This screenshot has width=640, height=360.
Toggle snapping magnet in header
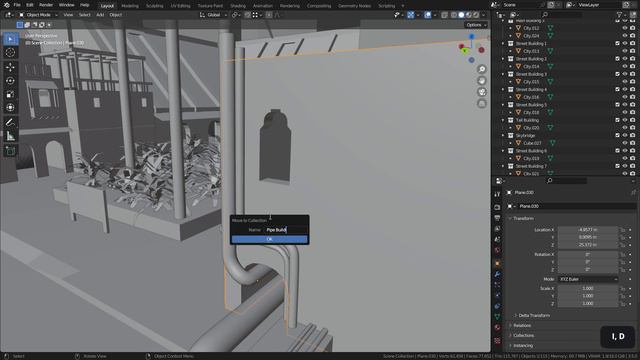click(248, 15)
